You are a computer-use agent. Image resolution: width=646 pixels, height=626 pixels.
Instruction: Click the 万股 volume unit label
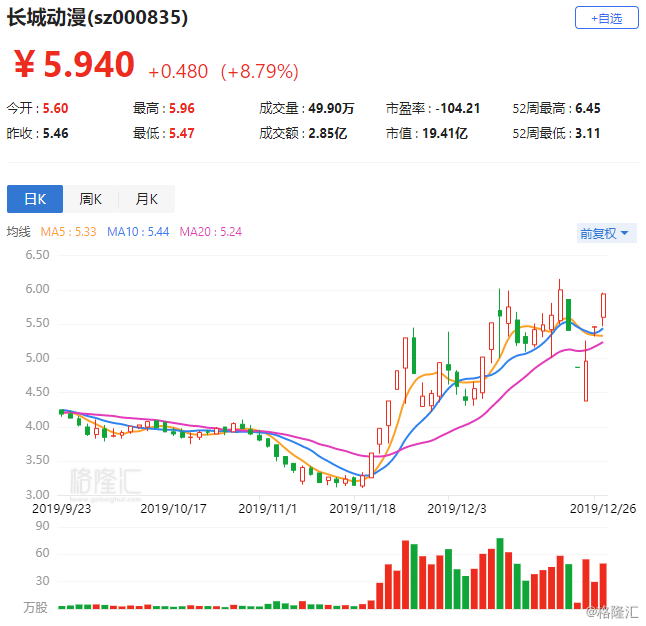coord(35,607)
